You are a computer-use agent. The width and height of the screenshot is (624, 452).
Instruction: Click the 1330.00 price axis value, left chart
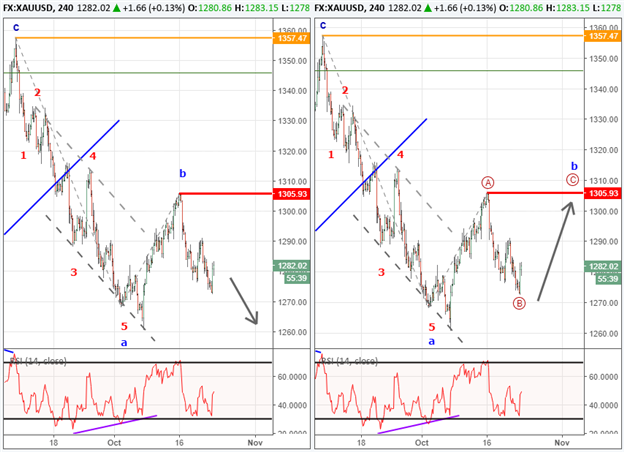click(x=292, y=121)
